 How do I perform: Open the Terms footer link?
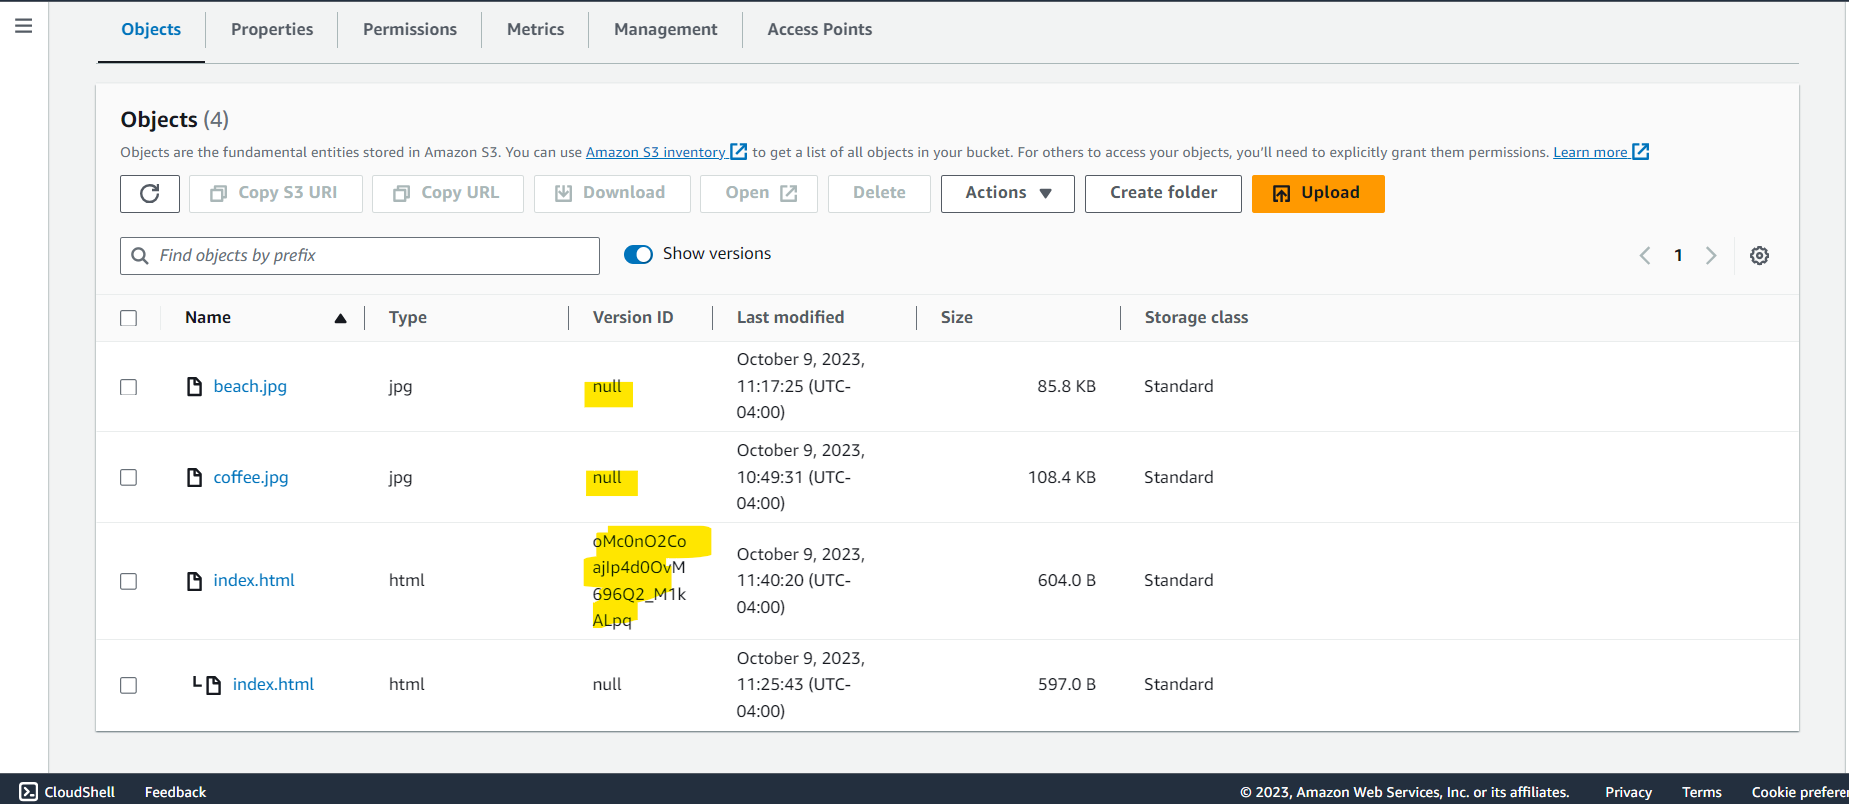click(x=1701, y=792)
